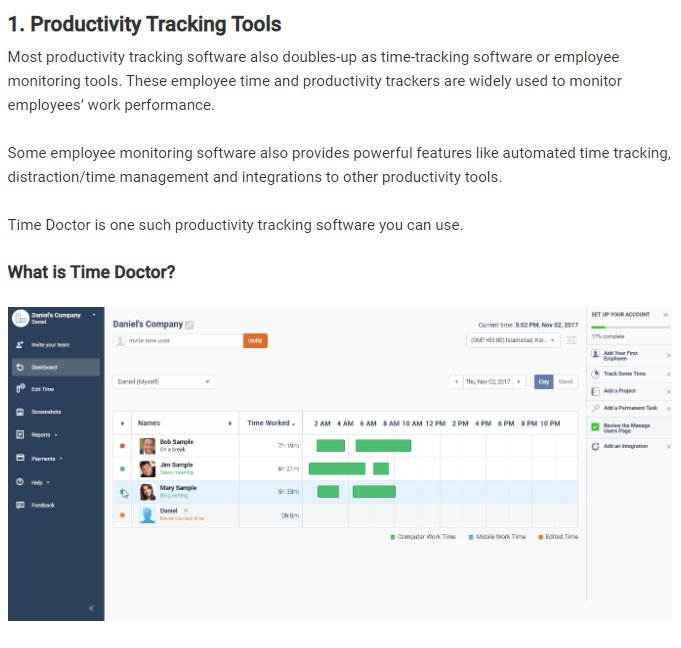Dismiss the Add an Integration step
The width and height of the screenshot is (681, 648).
668,446
